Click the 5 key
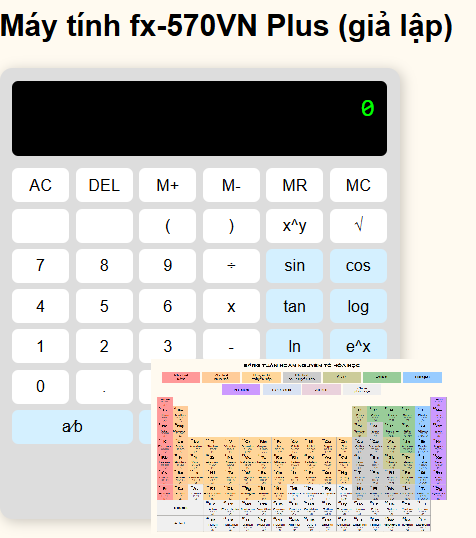Screen dimensions: 476x538 (104, 306)
